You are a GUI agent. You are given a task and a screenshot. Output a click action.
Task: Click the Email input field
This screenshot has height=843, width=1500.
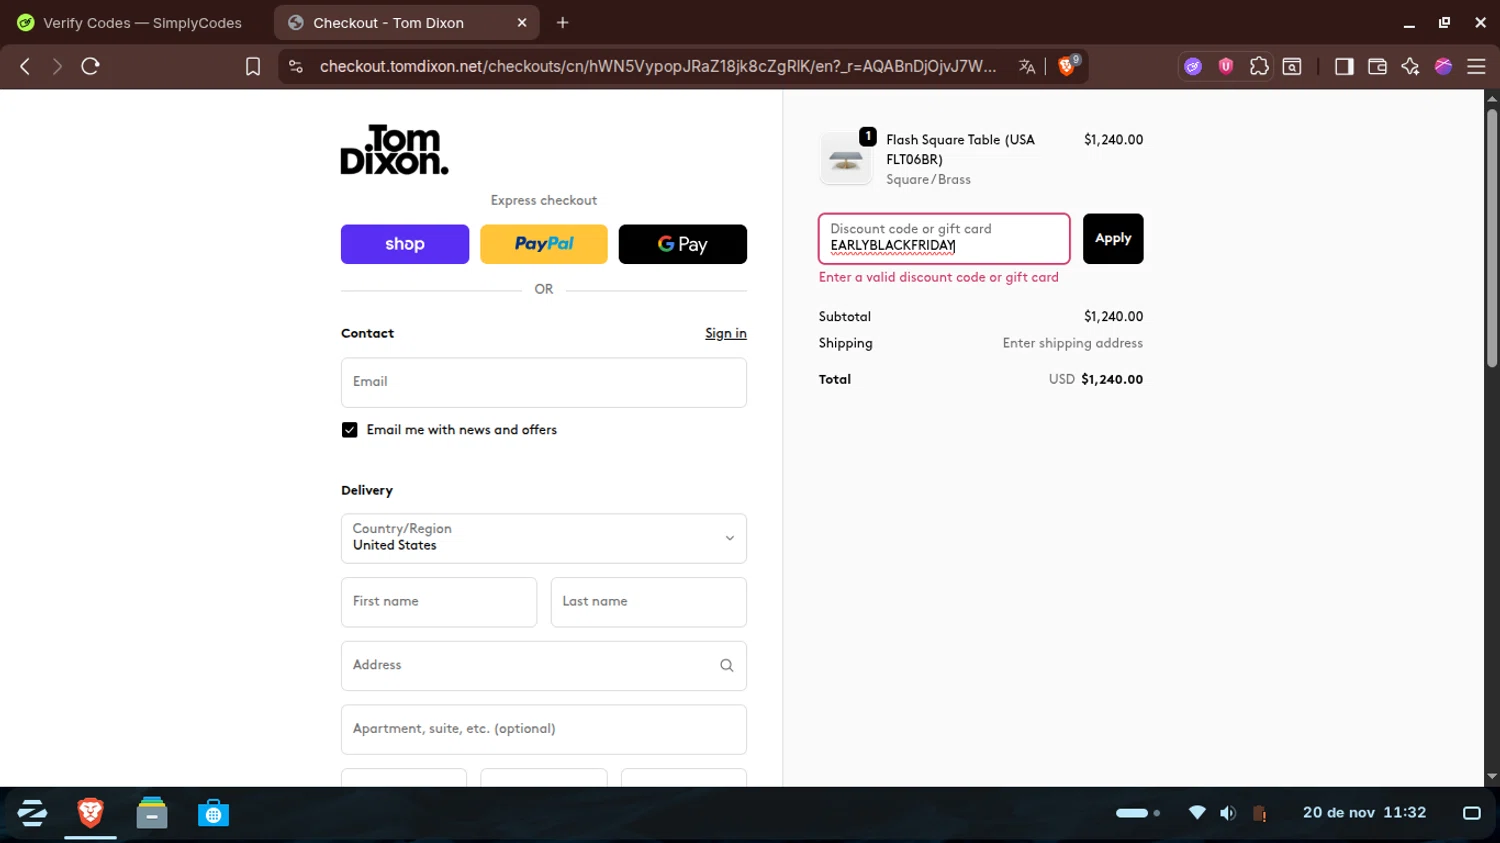pyautogui.click(x=544, y=382)
